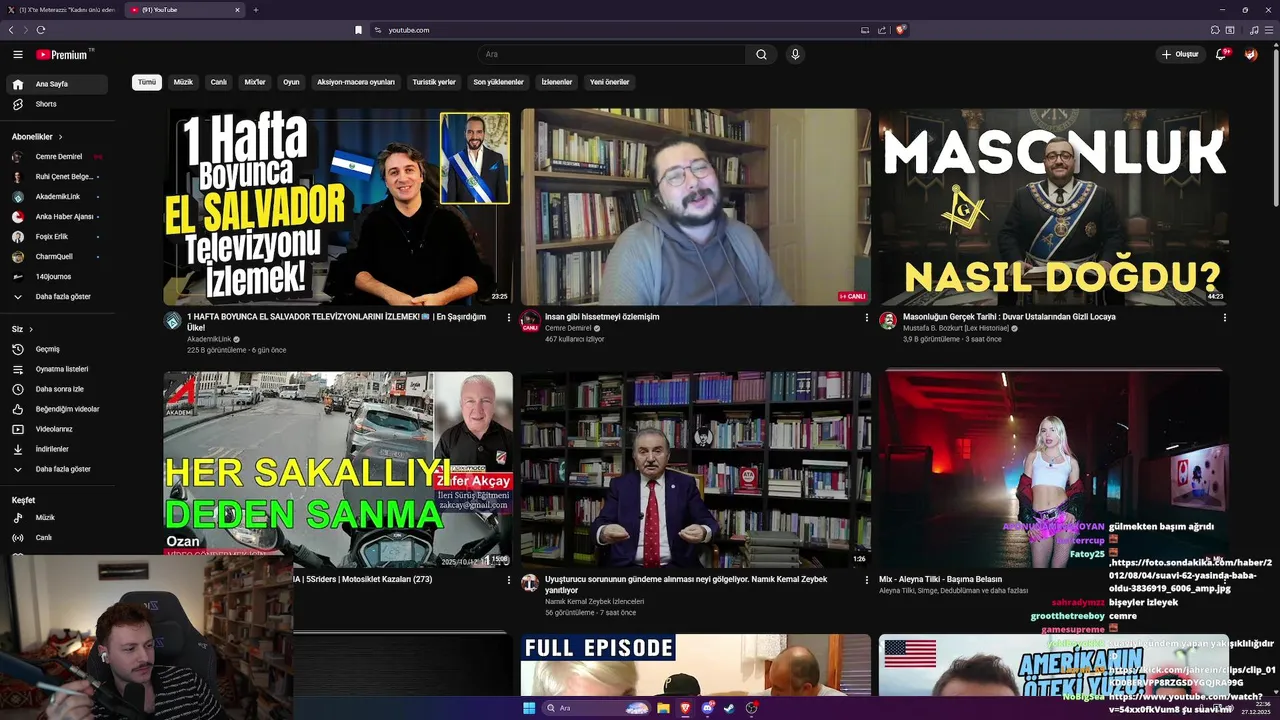Open the browser's main menu icon
Screen dimensions: 1280x720
click(x=1269, y=30)
